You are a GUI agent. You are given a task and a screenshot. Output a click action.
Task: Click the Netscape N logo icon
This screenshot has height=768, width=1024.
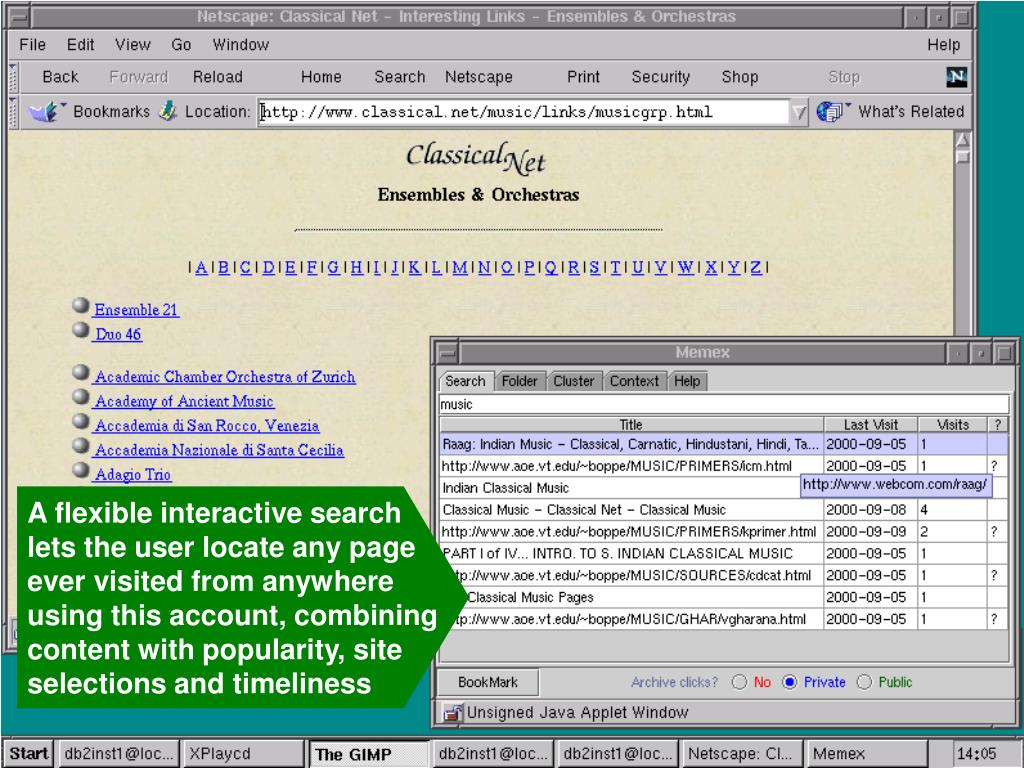(956, 77)
